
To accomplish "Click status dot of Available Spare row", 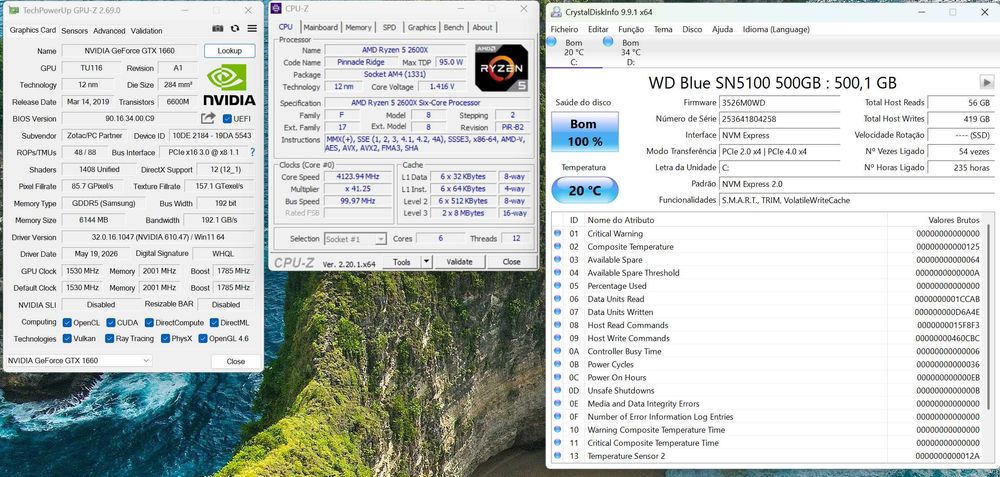I will tap(557, 260).
